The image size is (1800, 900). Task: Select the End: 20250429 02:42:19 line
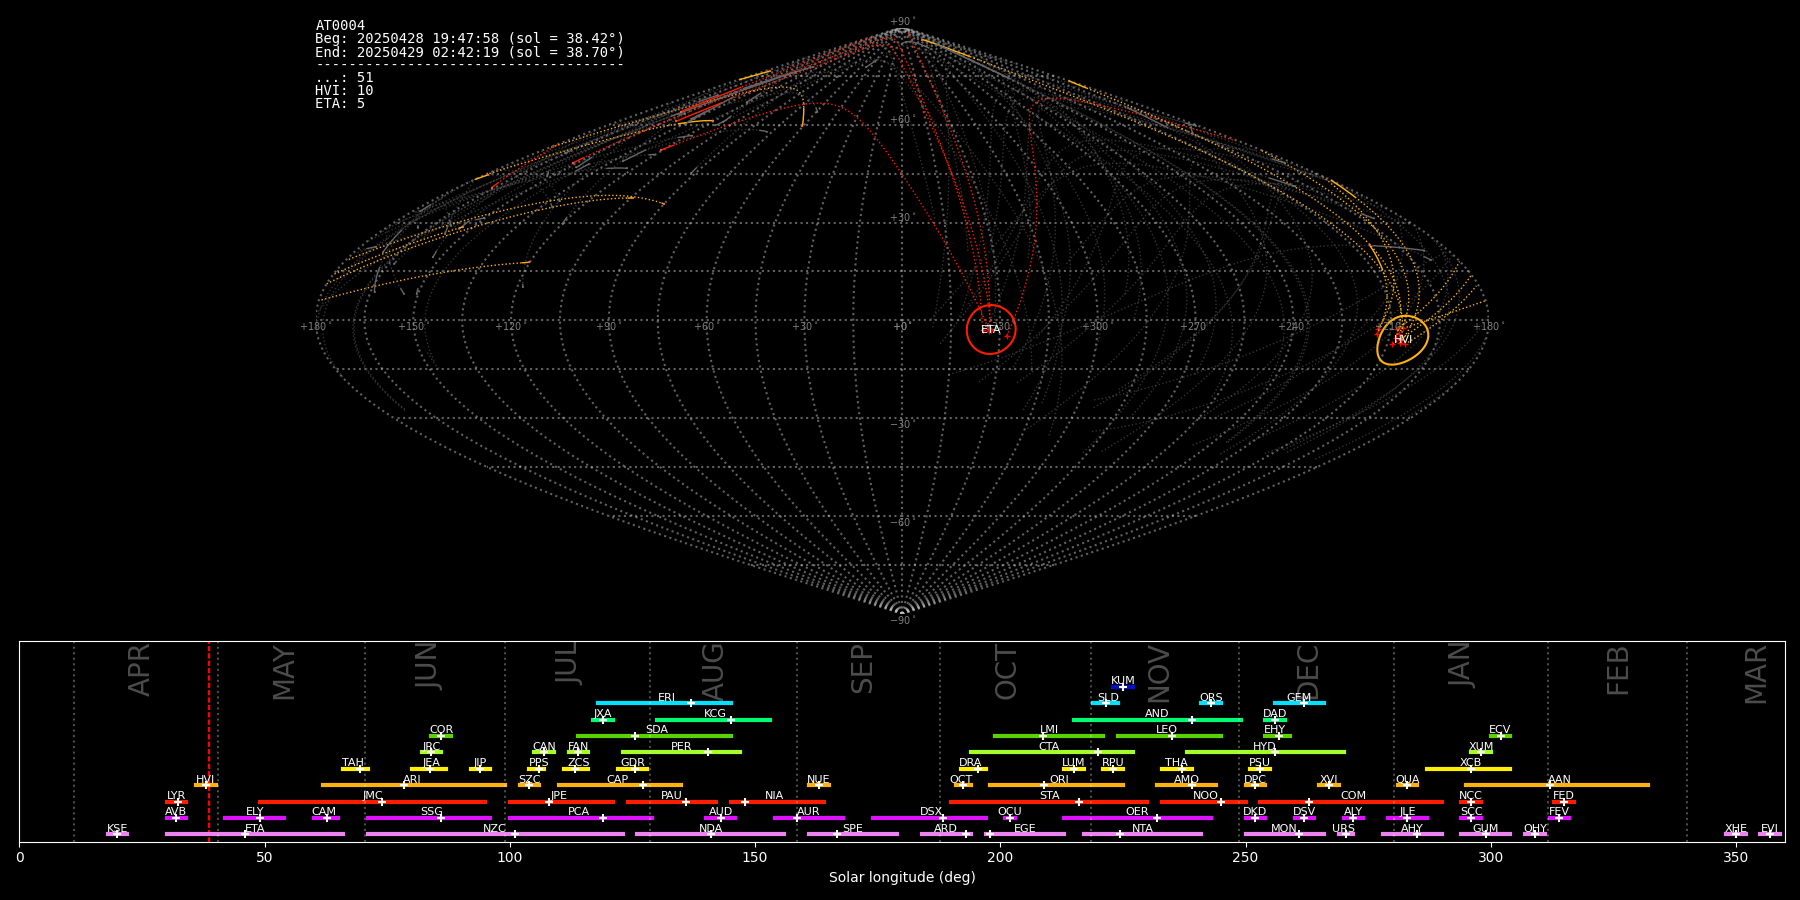click(469, 52)
